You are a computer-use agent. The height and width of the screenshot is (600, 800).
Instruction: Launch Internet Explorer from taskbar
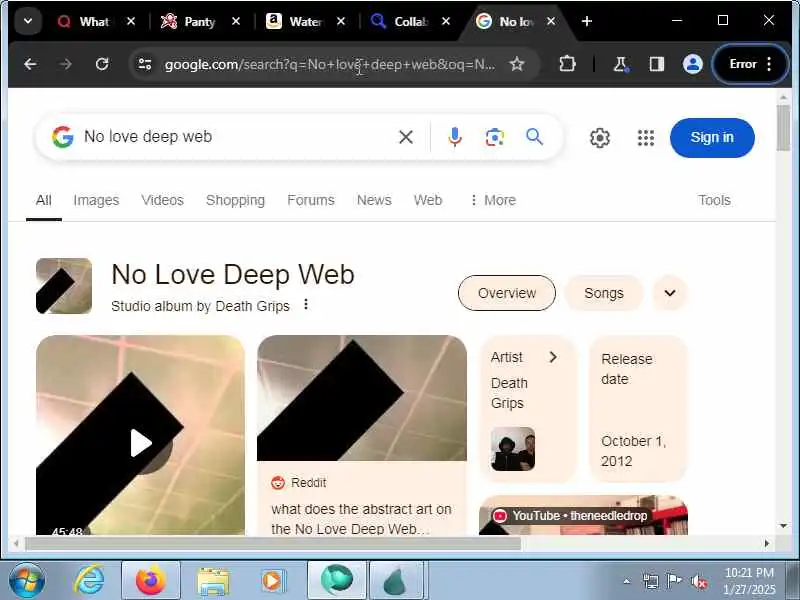(88, 581)
